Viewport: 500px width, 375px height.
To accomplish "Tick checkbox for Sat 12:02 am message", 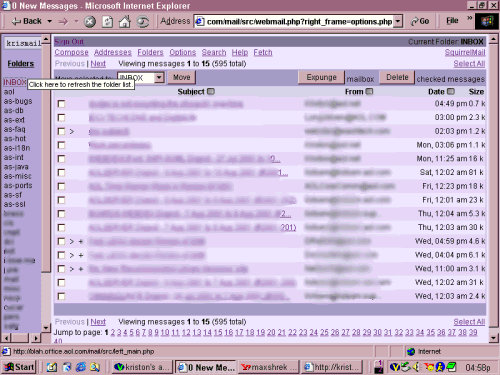I will [61, 173].
